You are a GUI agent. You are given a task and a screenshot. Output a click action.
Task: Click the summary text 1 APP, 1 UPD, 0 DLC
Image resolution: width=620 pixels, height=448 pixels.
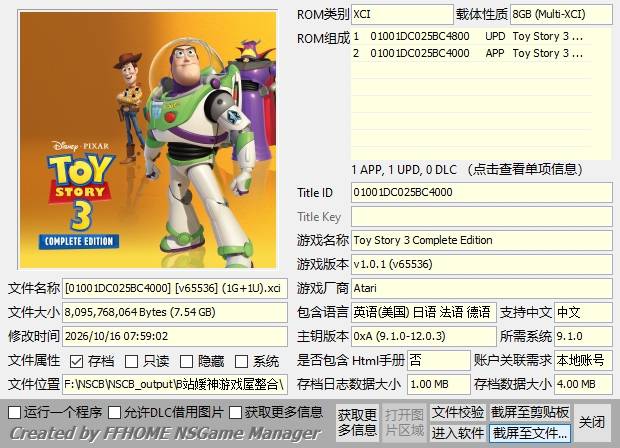tap(404, 170)
